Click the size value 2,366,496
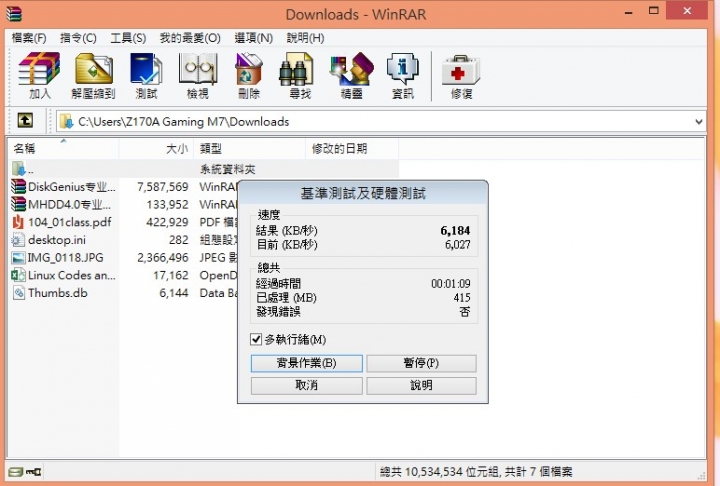This screenshot has width=720, height=486. (163, 257)
